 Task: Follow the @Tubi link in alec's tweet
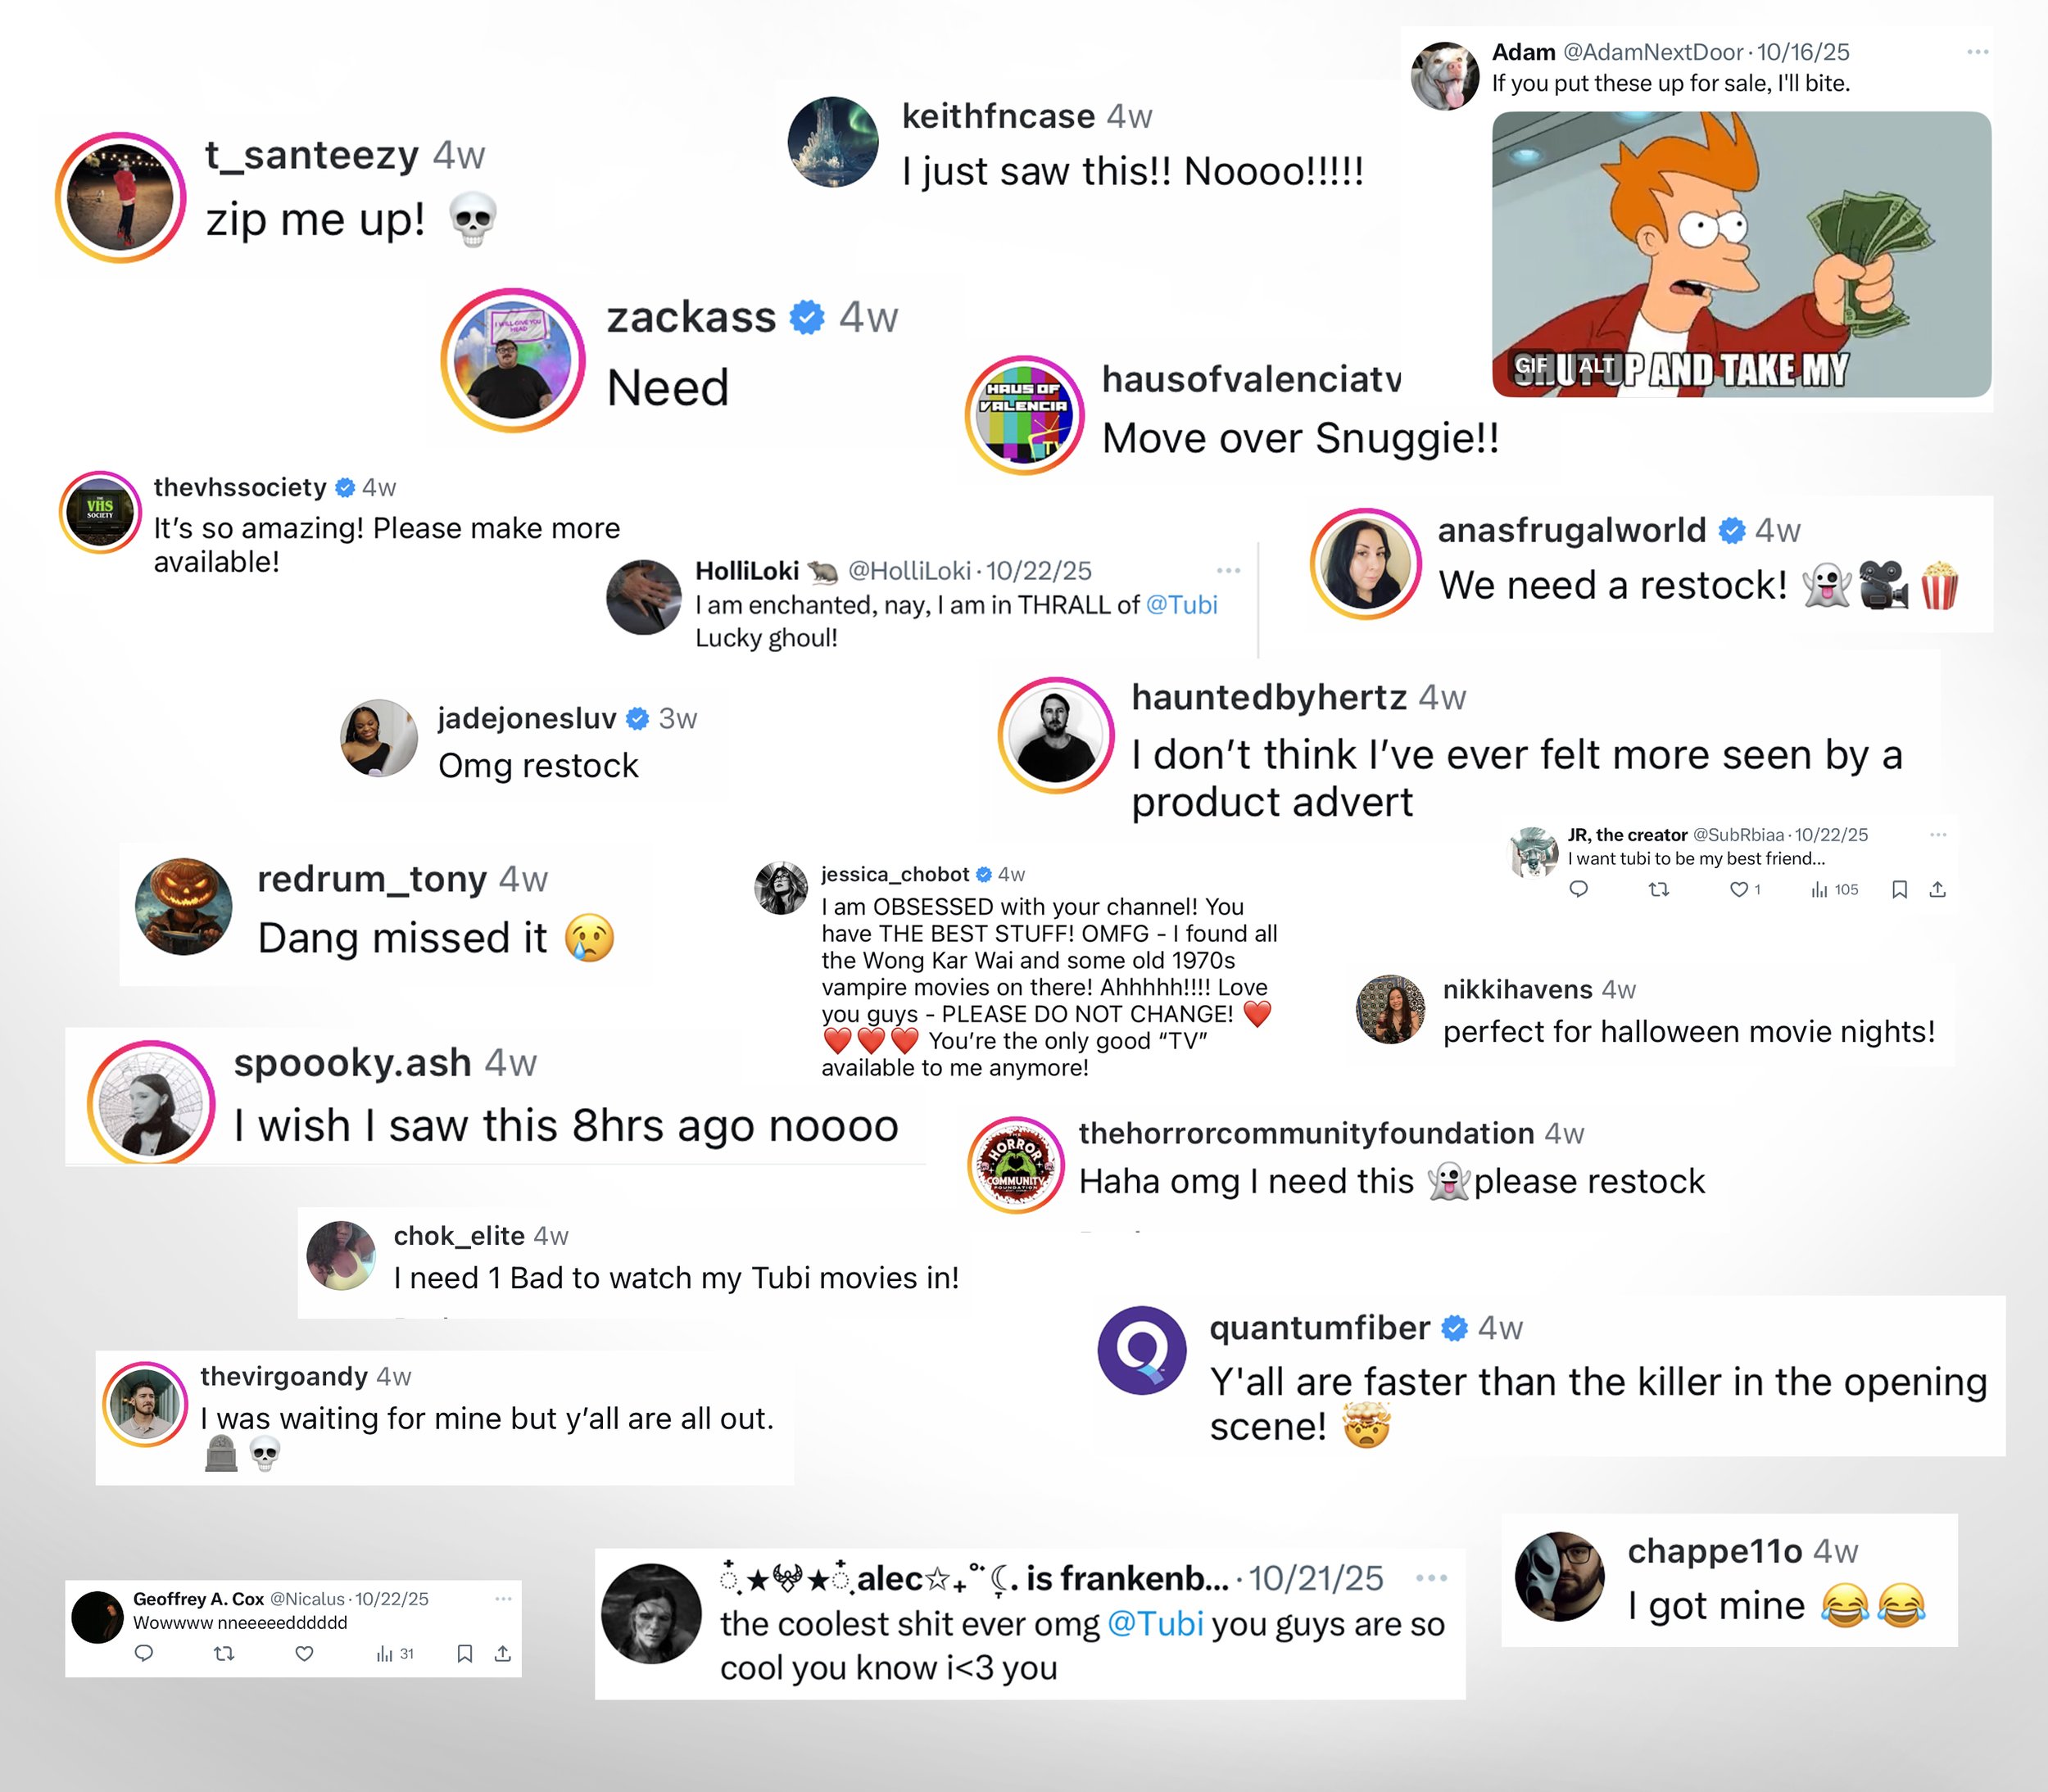[1155, 1623]
